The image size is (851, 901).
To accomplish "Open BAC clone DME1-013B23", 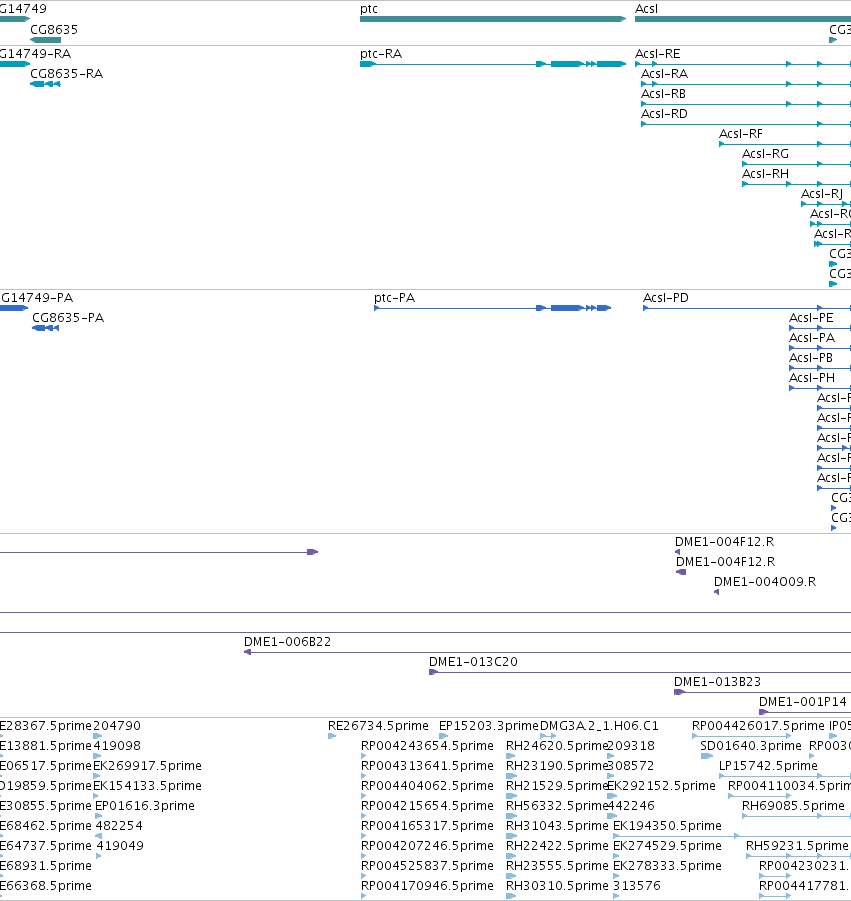I will point(717,682).
